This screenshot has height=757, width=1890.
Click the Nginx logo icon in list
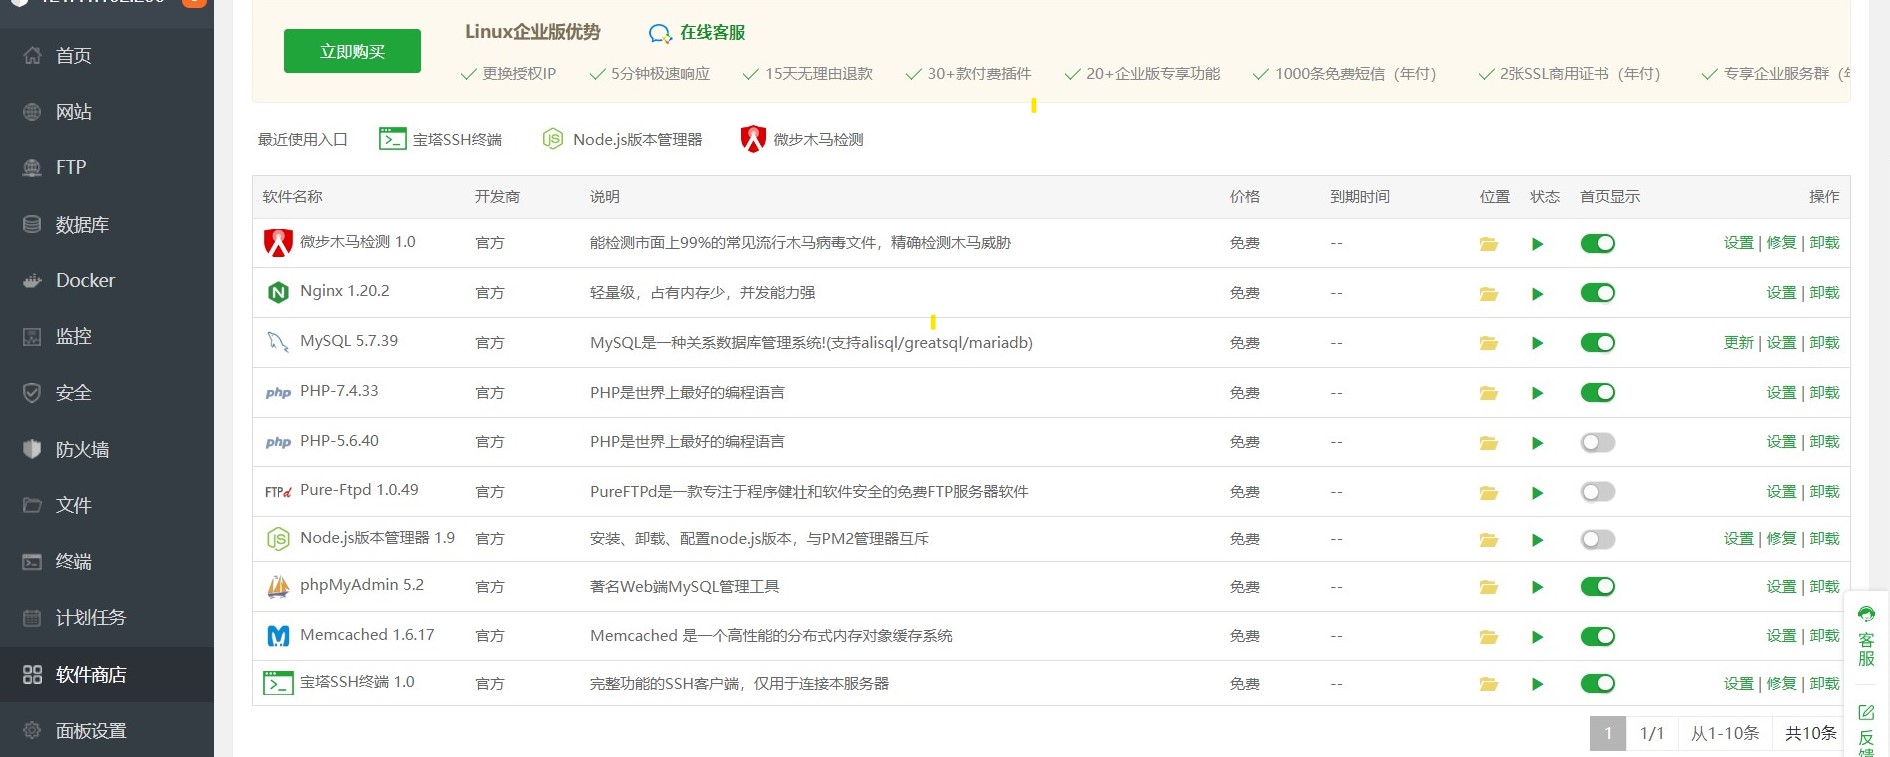coord(278,292)
